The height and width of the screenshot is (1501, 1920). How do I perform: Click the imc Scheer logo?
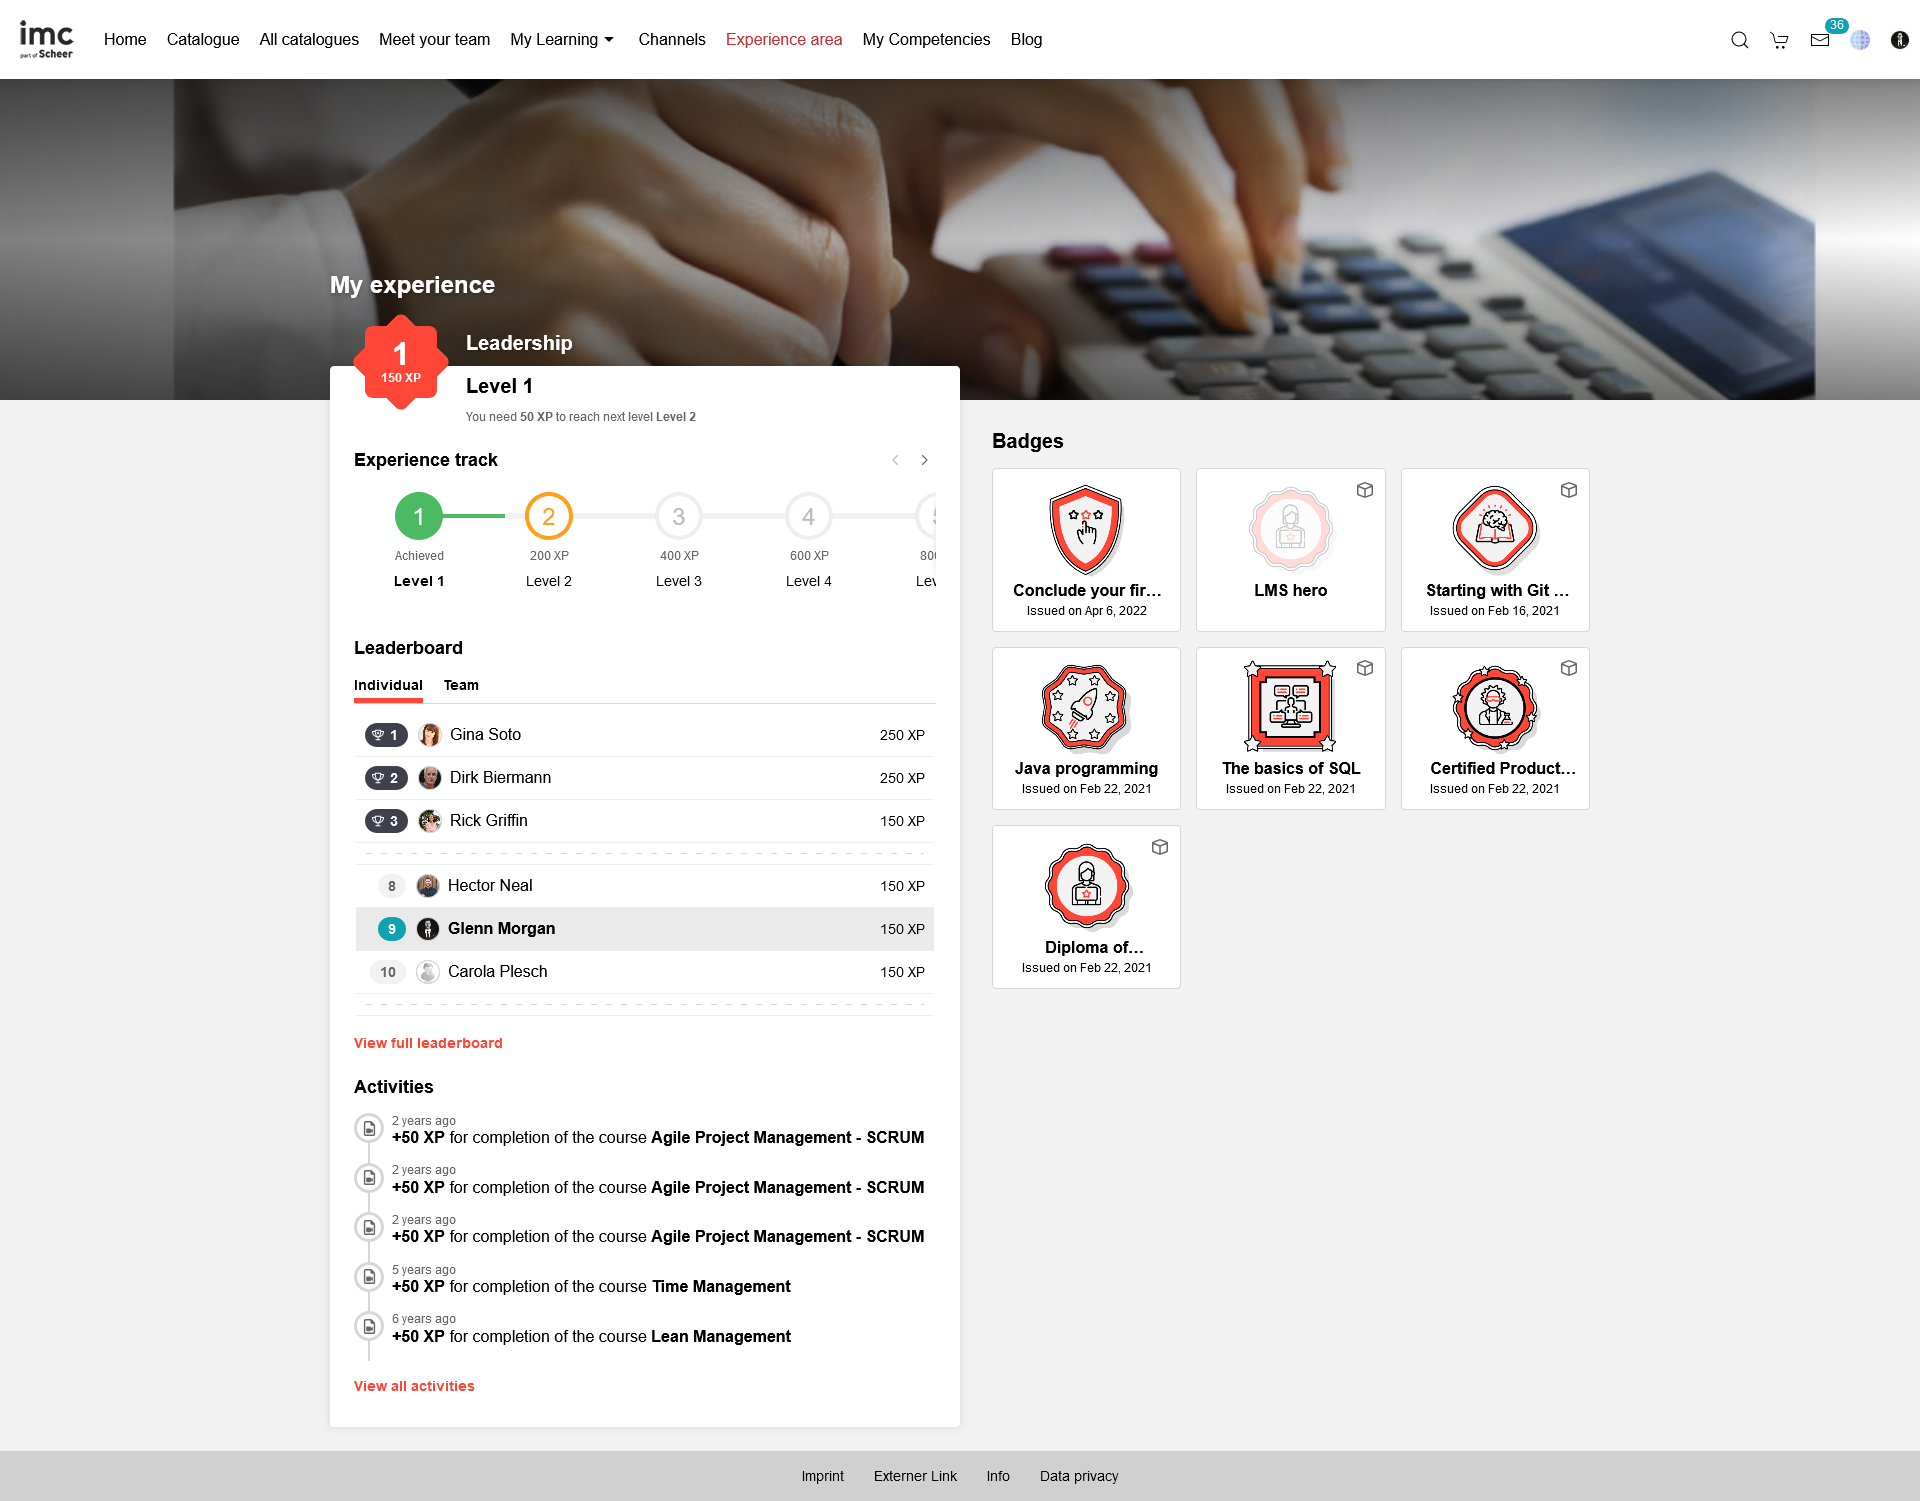pos(46,40)
